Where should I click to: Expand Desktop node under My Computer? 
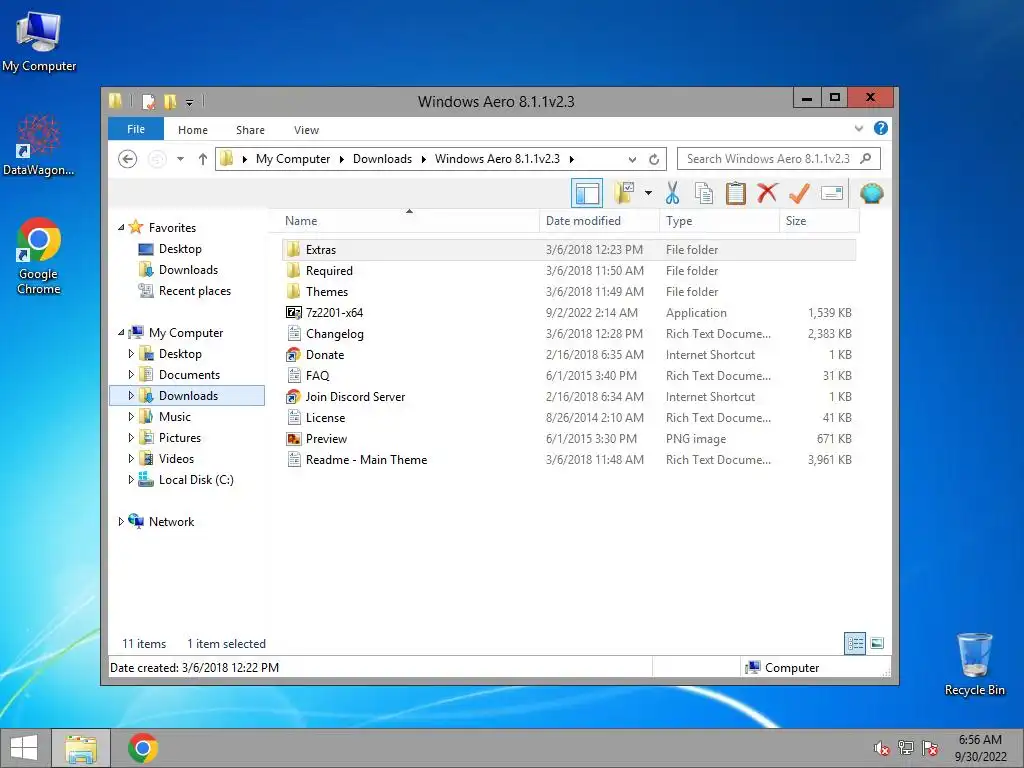point(131,353)
